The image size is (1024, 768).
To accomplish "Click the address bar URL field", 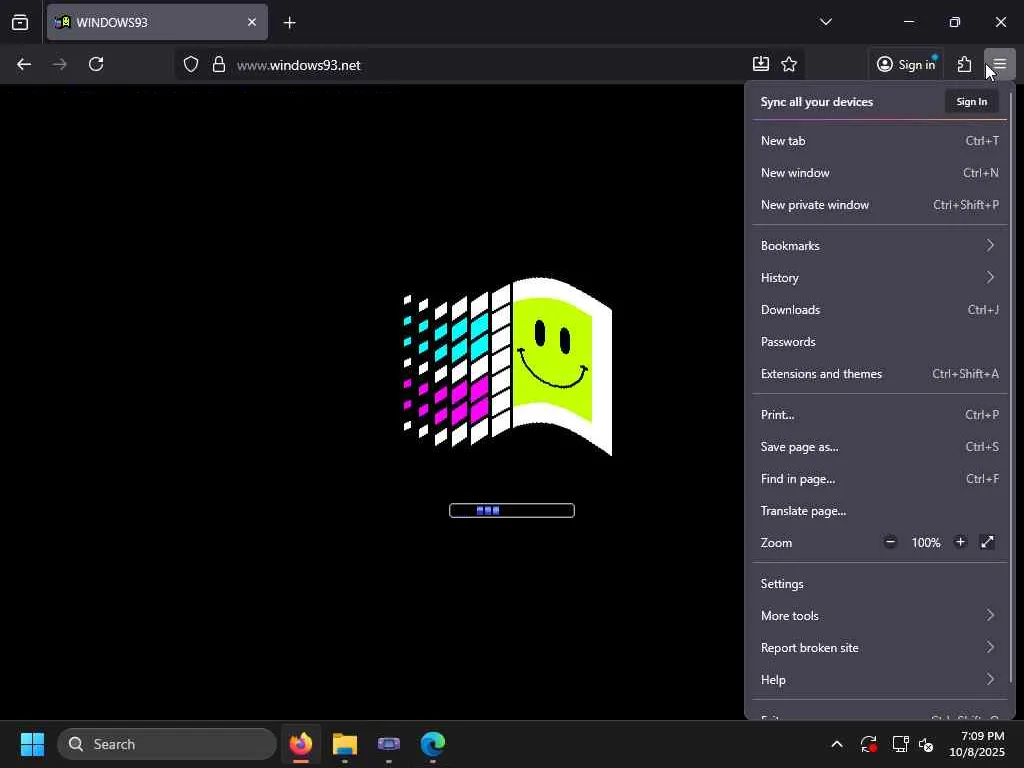I will click(490, 65).
